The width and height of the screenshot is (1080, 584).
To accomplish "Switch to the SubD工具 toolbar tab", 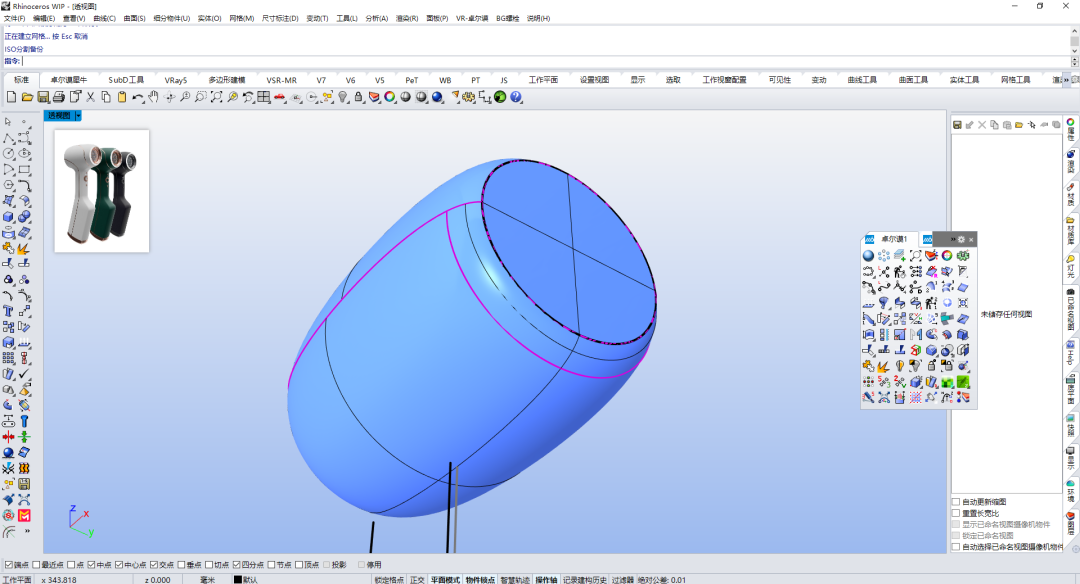I will 126,80.
